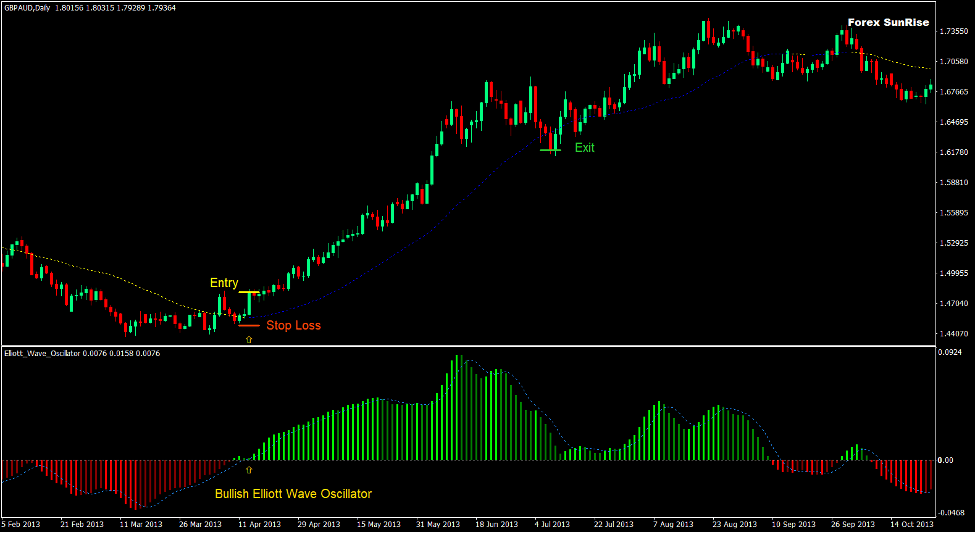Screen dimensions: 977x533
Task: Click the 22 Jul 2013 date label
Action: [x=614, y=525]
